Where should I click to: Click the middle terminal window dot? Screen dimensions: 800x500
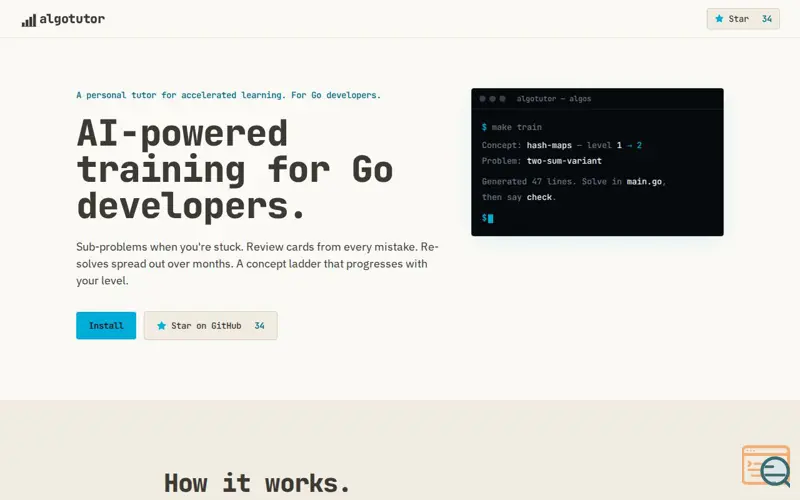click(492, 98)
